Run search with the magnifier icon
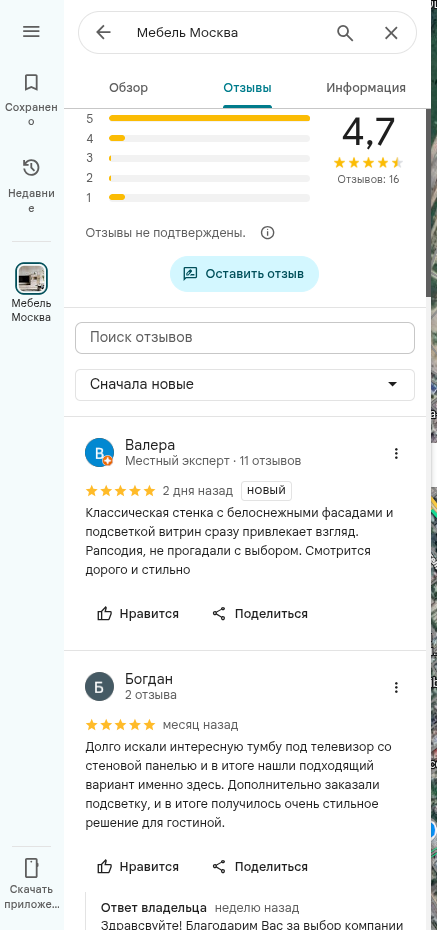437x930 pixels. pyautogui.click(x=345, y=33)
